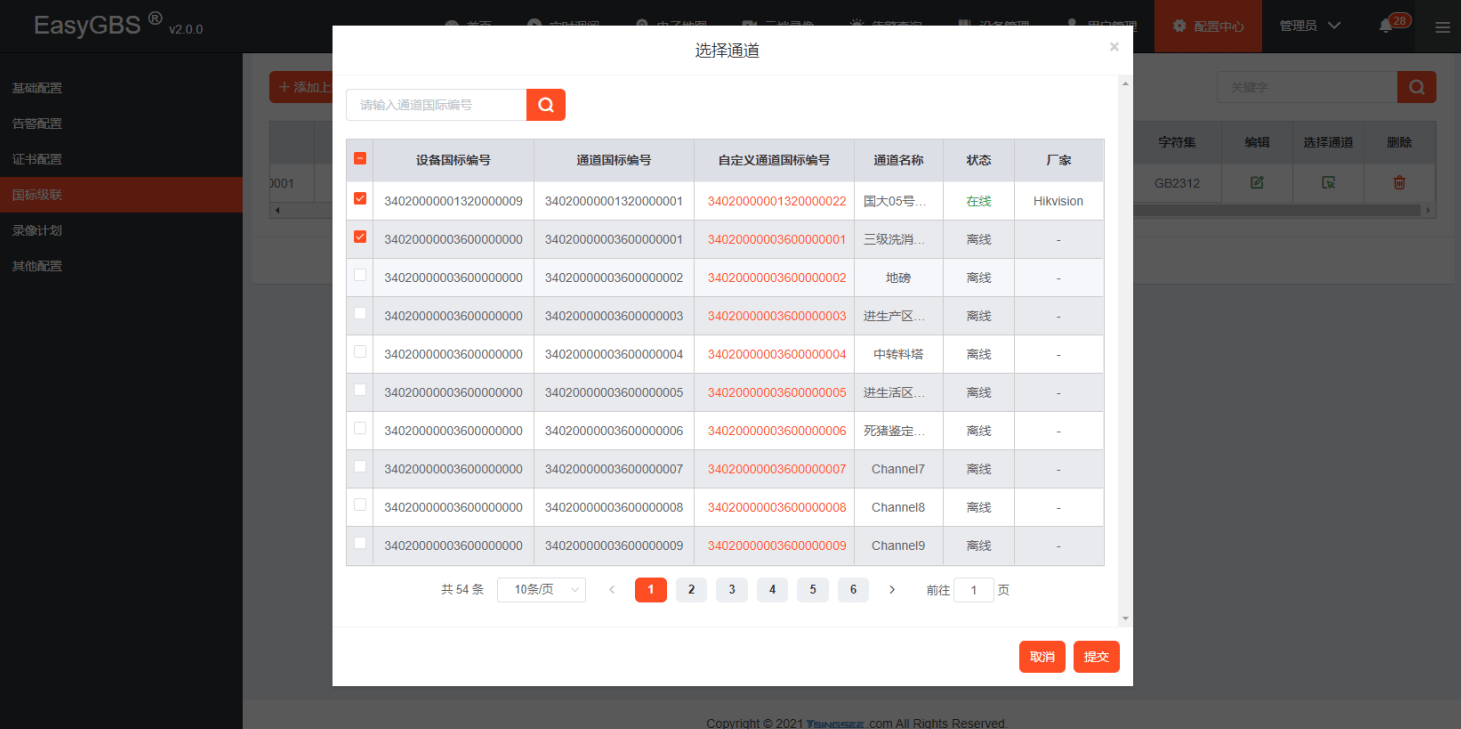Click the select channel icon in row
Image resolution: width=1461 pixels, height=729 pixels.
1328,182
